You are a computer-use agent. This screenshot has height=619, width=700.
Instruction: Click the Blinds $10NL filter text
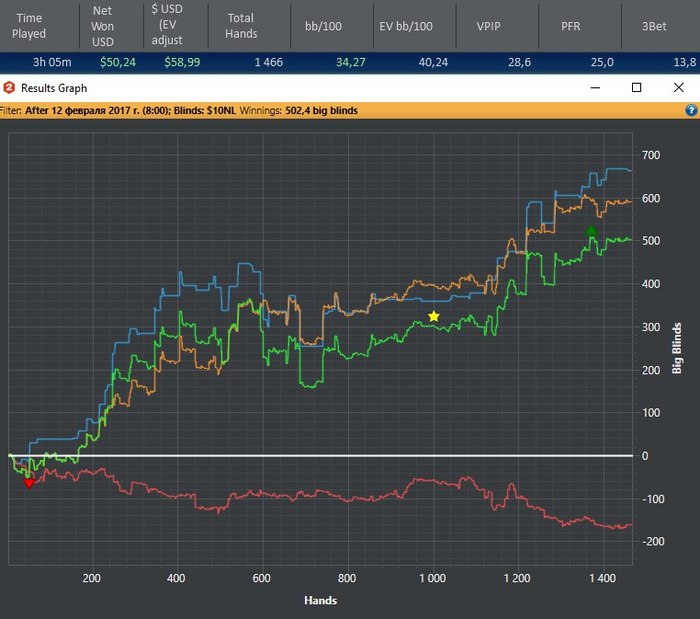click(204, 110)
